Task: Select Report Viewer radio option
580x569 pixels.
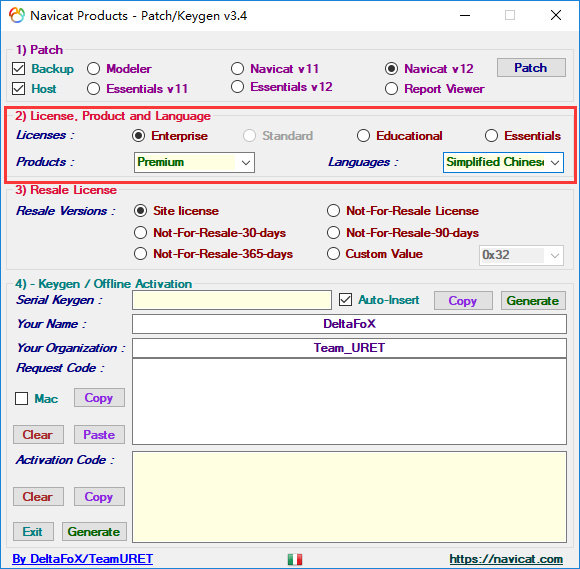Action: 391,89
